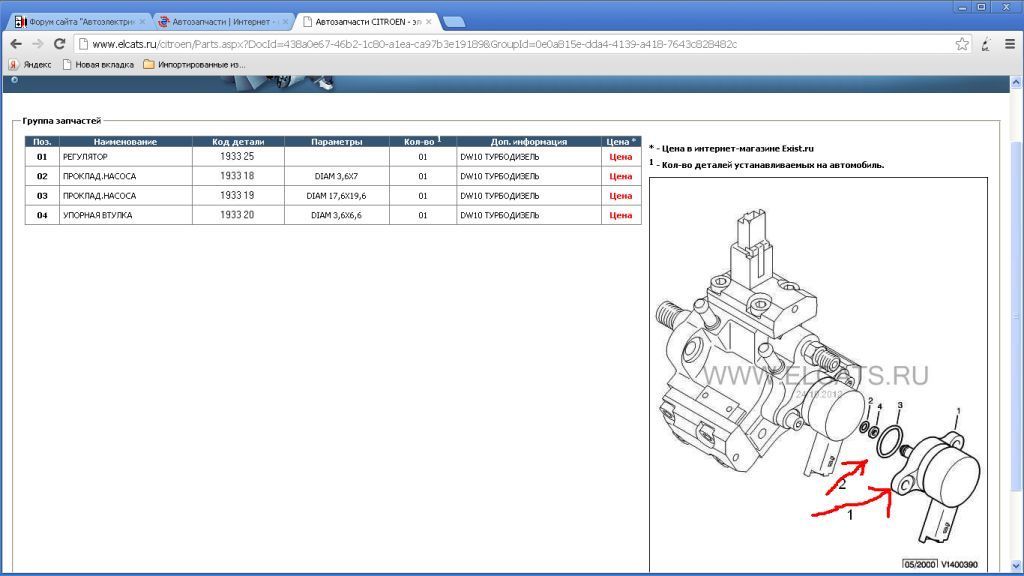The width and height of the screenshot is (1024, 576).
Task: Open a new browser tab
Action: [454, 22]
